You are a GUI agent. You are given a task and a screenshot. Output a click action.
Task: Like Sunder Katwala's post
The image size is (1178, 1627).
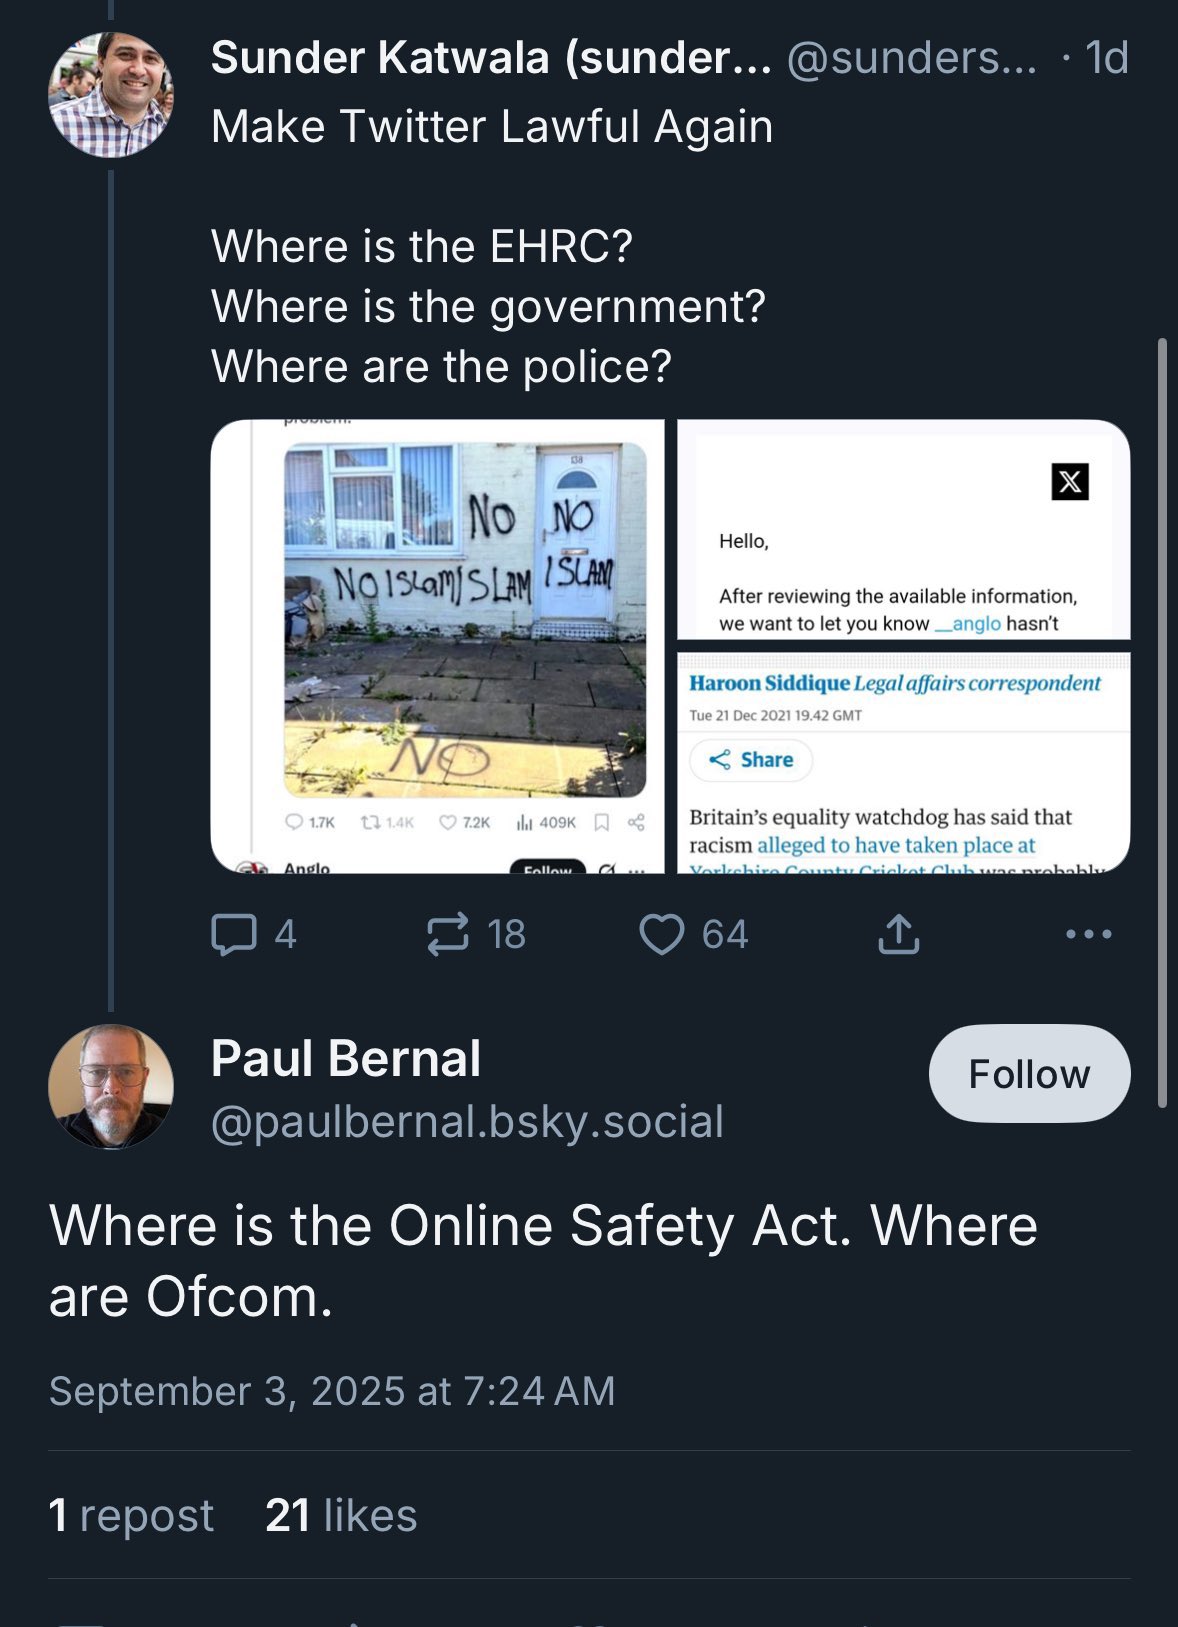tap(661, 934)
